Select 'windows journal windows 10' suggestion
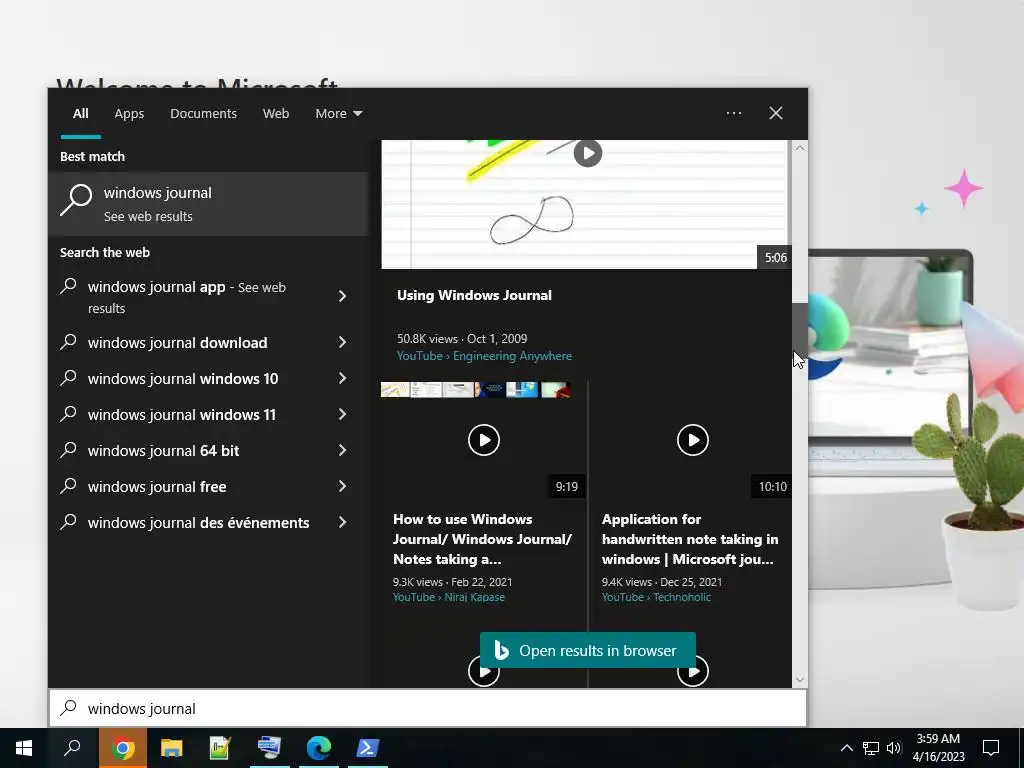The width and height of the screenshot is (1024, 768). (x=183, y=379)
